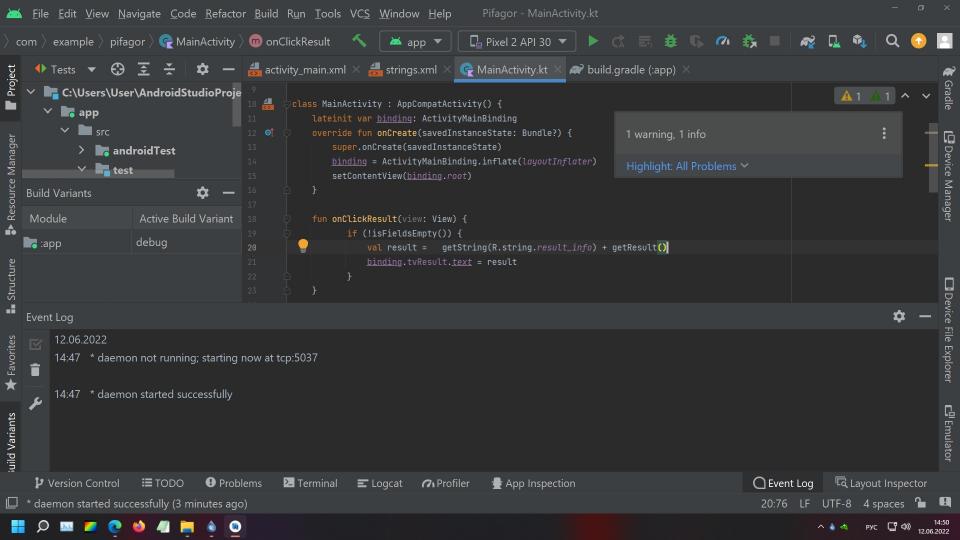Viewport: 960px width, 540px height.
Task: Click the trash icon in Event Log
Action: [35, 370]
